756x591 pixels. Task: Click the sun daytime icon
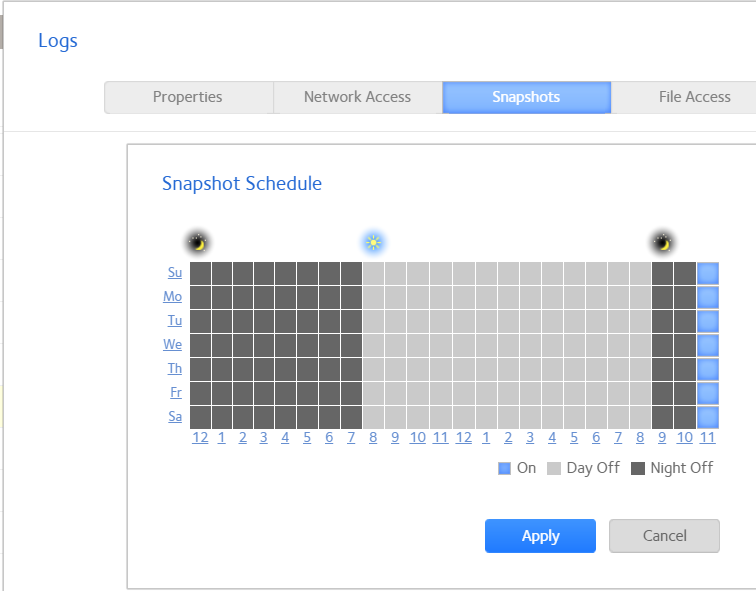pos(373,242)
